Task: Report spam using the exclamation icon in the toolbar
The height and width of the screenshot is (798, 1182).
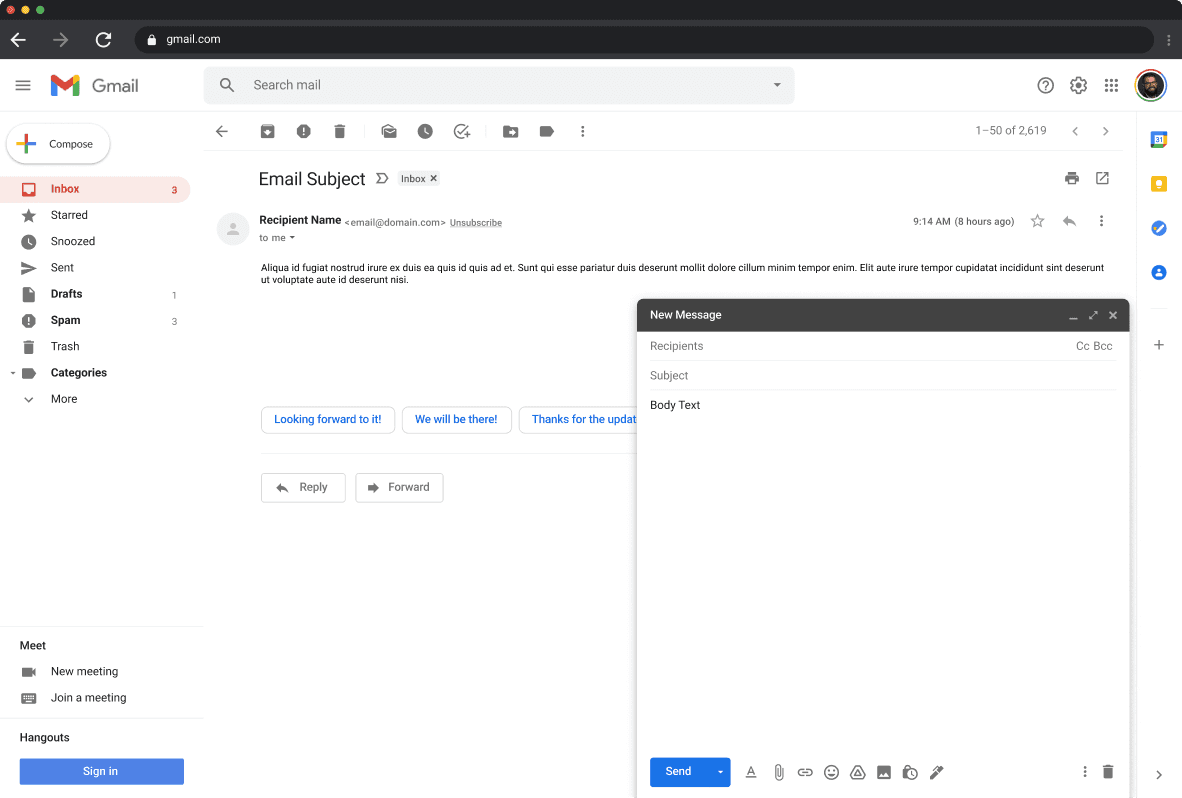Action: click(x=304, y=132)
